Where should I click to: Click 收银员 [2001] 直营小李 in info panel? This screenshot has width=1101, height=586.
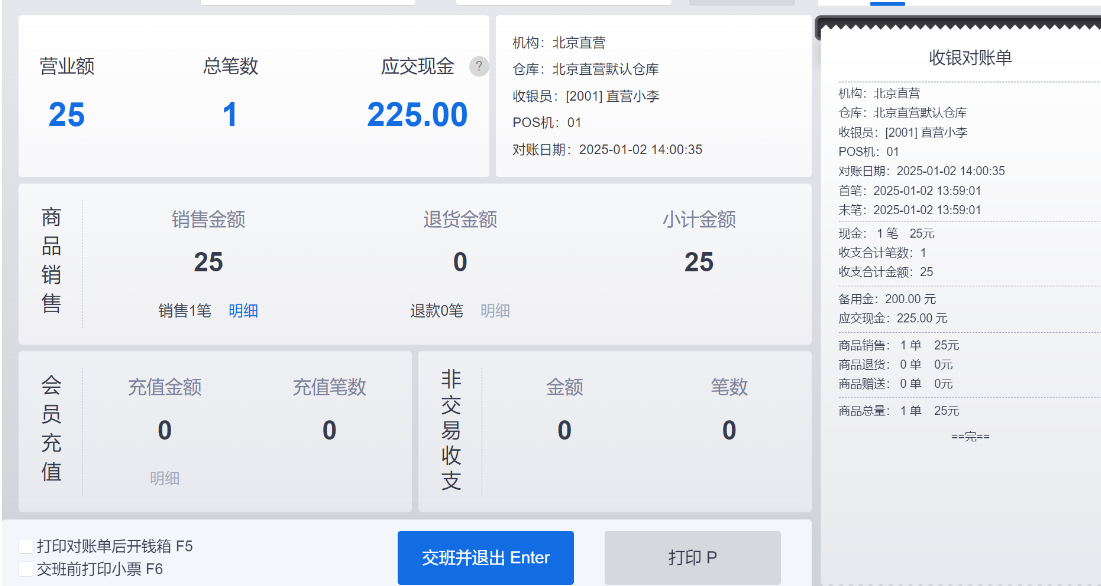[x=586, y=96]
